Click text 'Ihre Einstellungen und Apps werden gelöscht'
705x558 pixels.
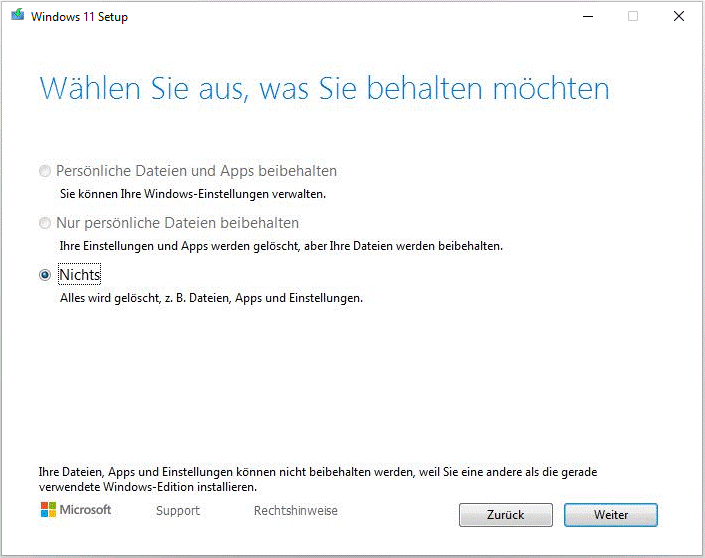pyautogui.click(x=179, y=246)
